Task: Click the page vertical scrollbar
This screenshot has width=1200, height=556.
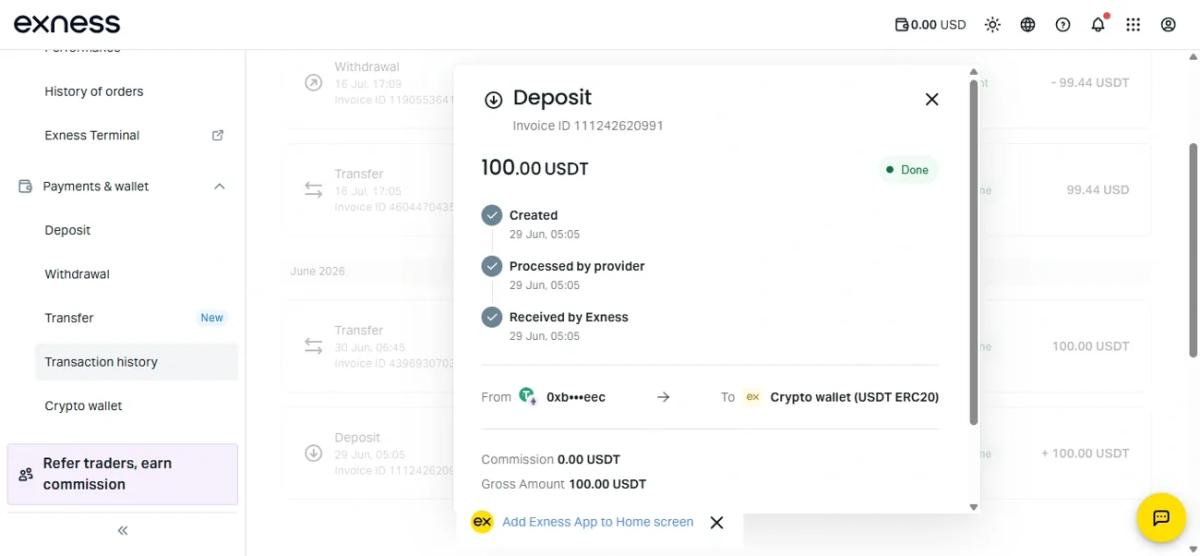Action: [1192, 249]
